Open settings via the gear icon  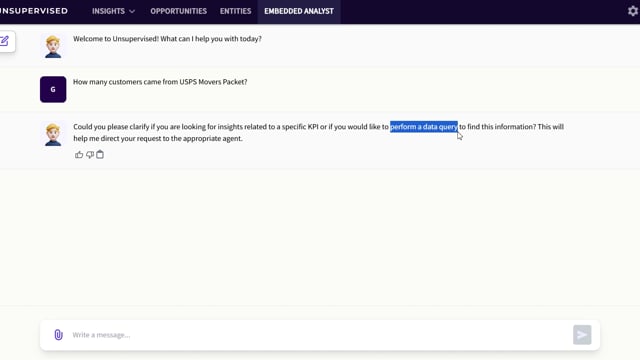[633, 11]
